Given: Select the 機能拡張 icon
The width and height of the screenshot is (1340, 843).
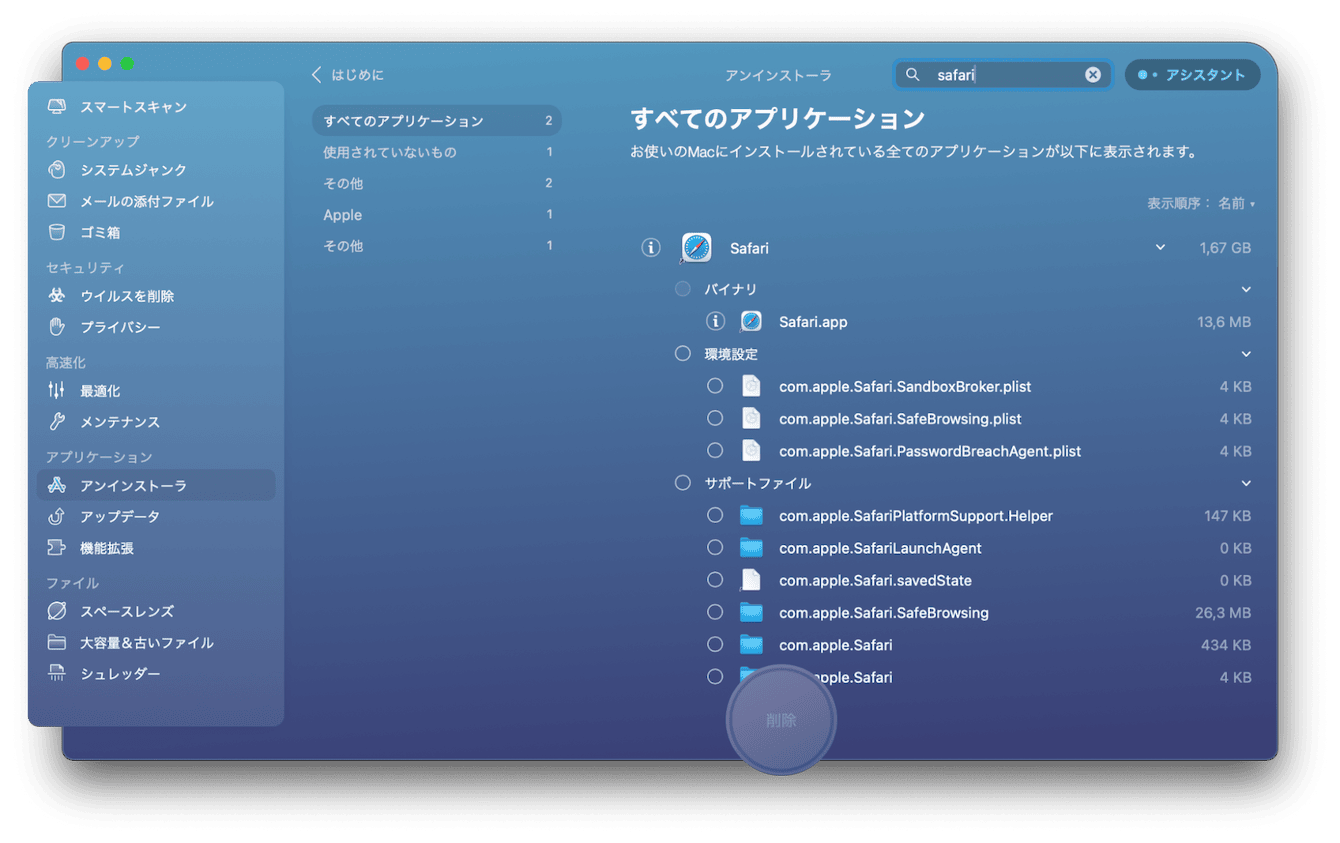Looking at the screenshot, I should point(57,548).
